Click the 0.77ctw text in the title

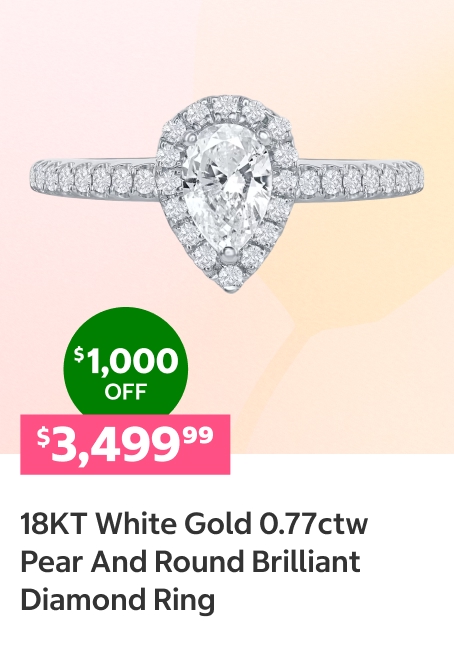(313, 524)
